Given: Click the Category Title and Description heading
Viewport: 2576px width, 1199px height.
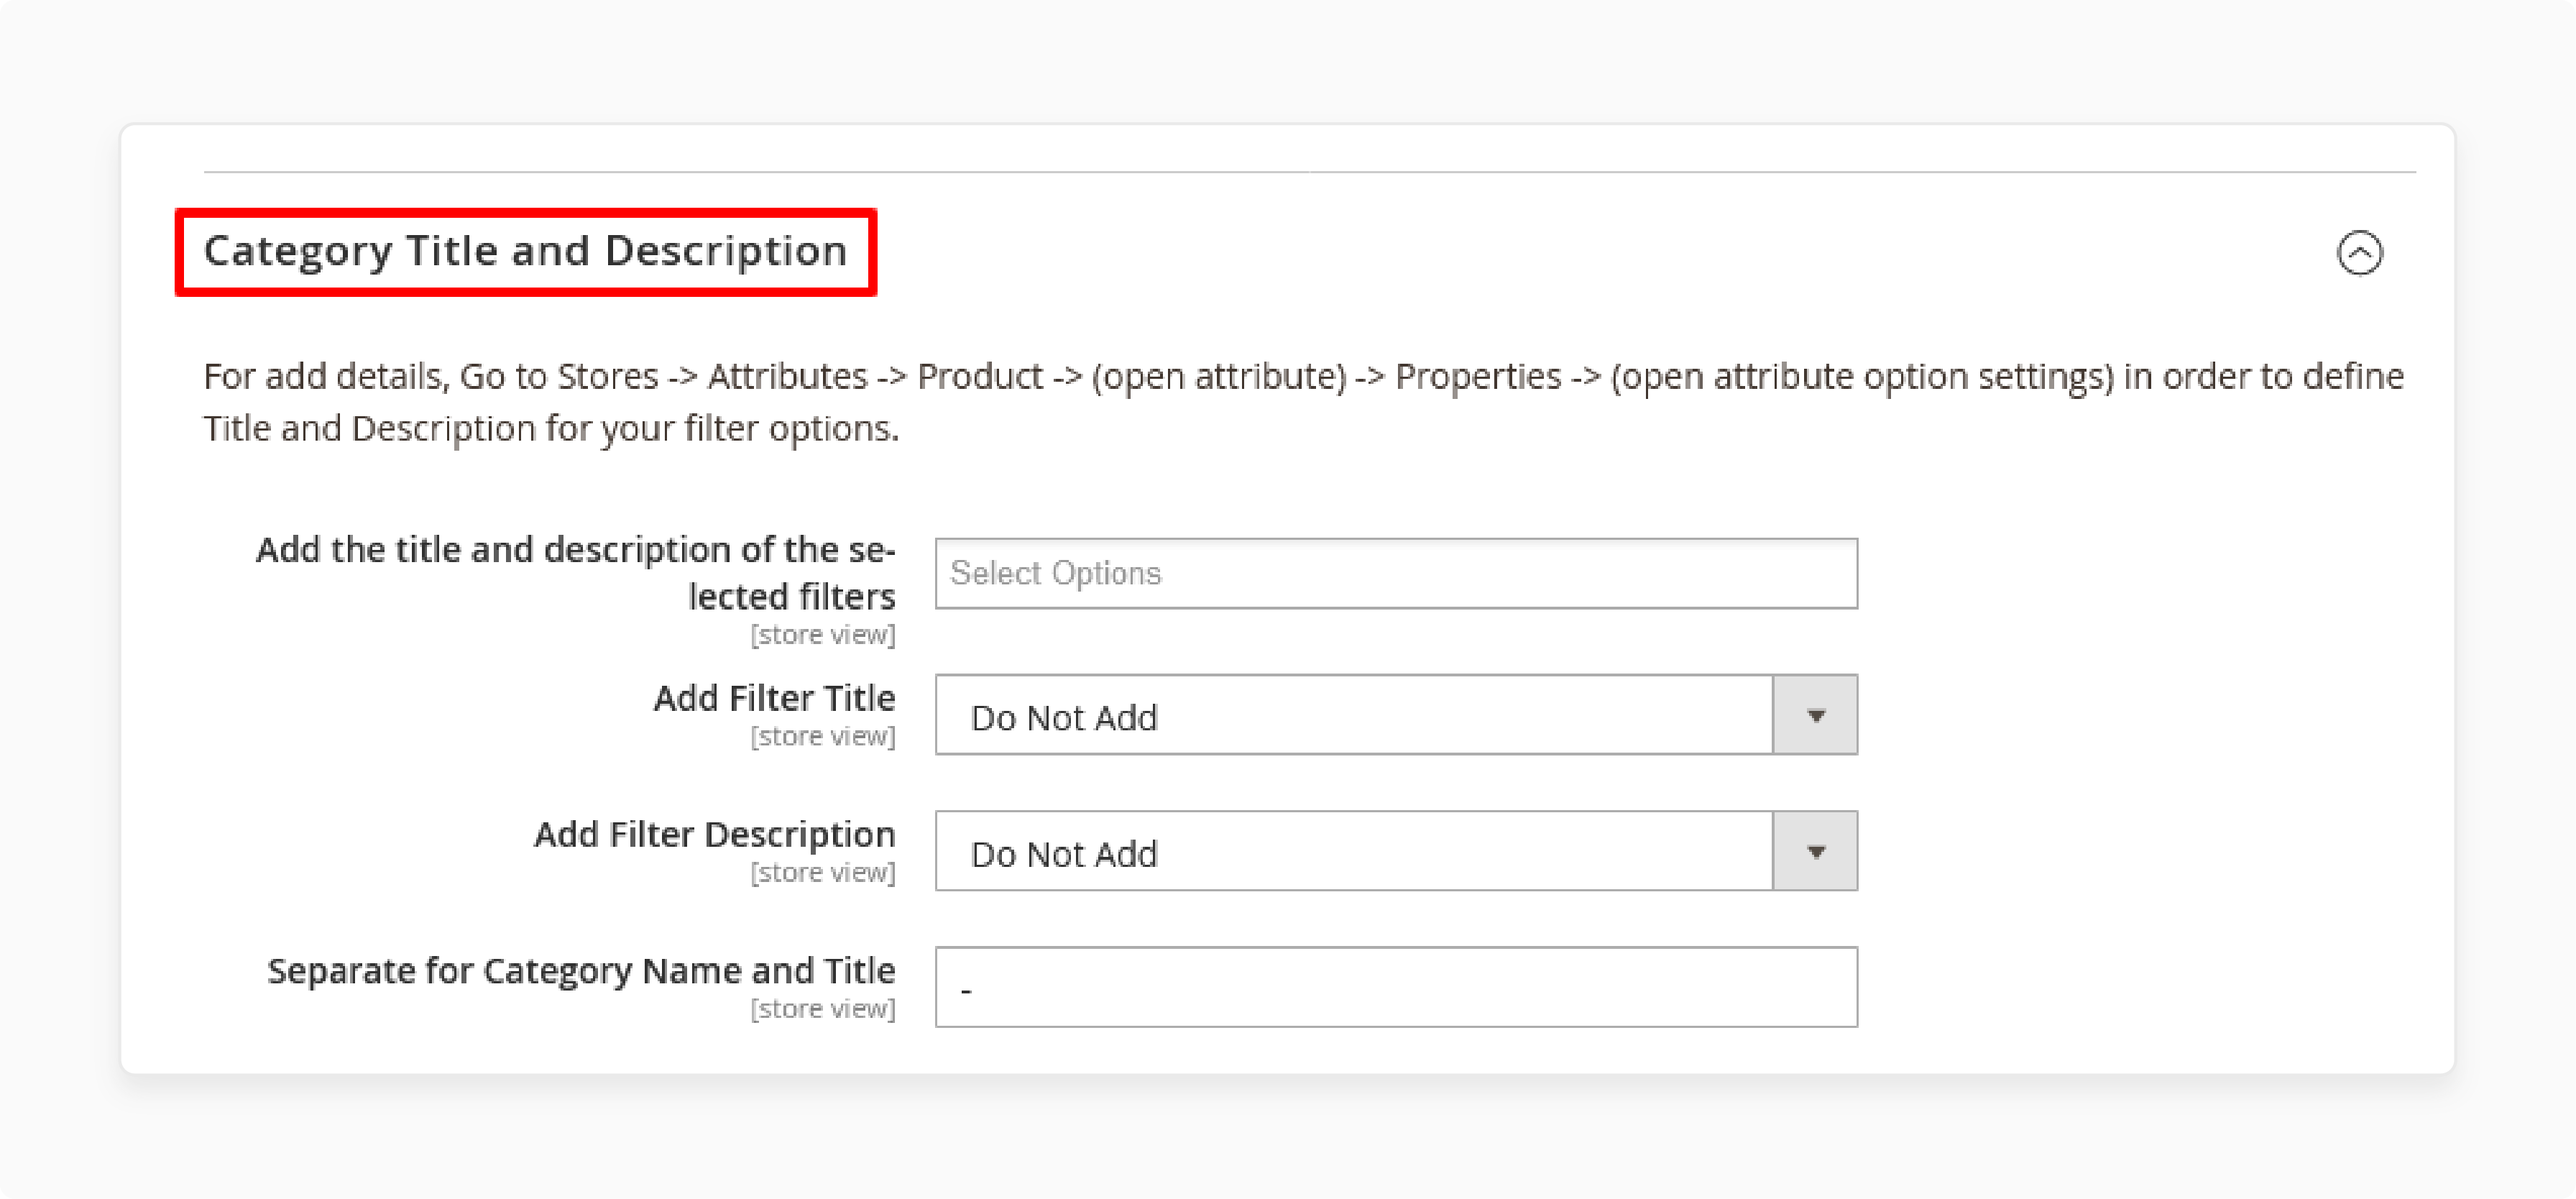Looking at the screenshot, I should pos(525,251).
